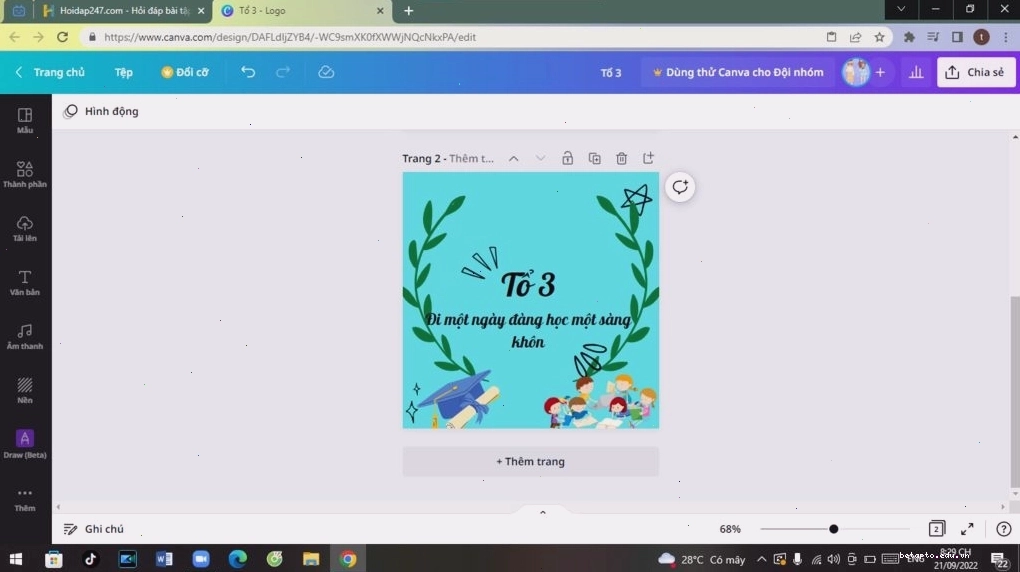Share design with Chia sẻ button
This screenshot has width=1020, height=572.
pyautogui.click(x=976, y=72)
